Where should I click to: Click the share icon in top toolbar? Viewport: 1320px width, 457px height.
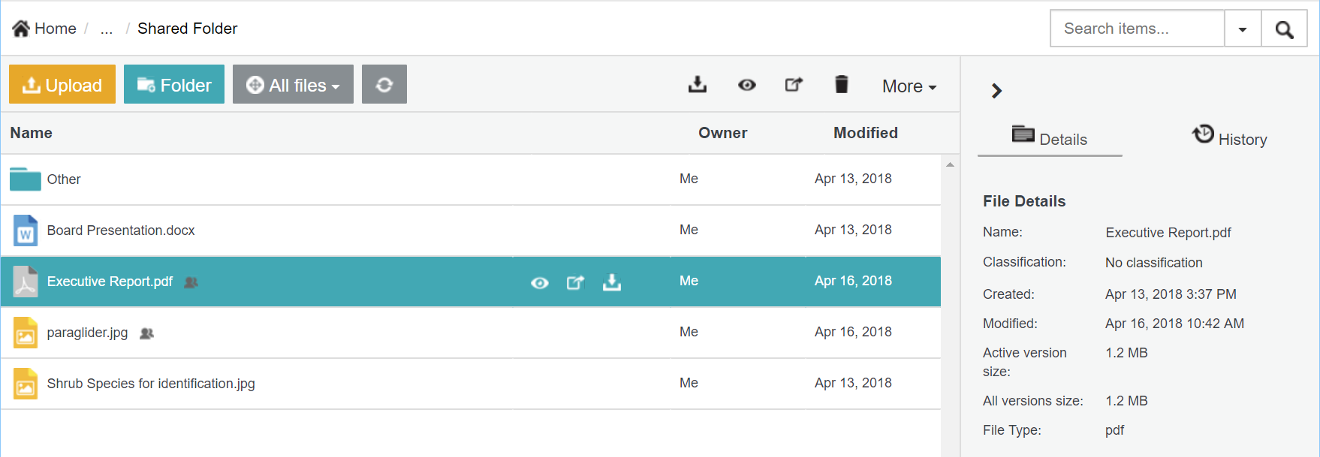[x=793, y=85]
